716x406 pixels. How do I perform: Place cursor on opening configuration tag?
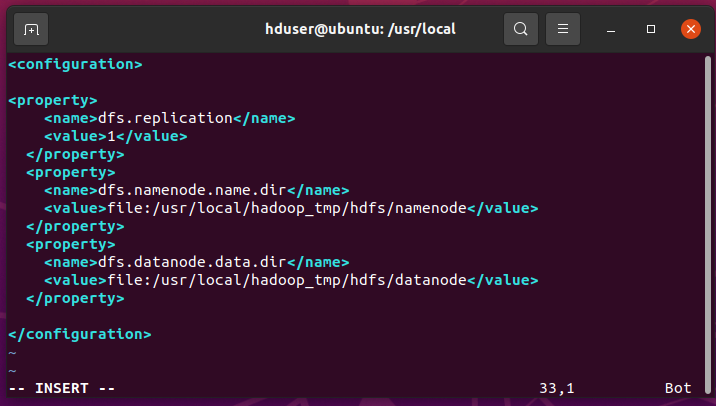point(75,64)
